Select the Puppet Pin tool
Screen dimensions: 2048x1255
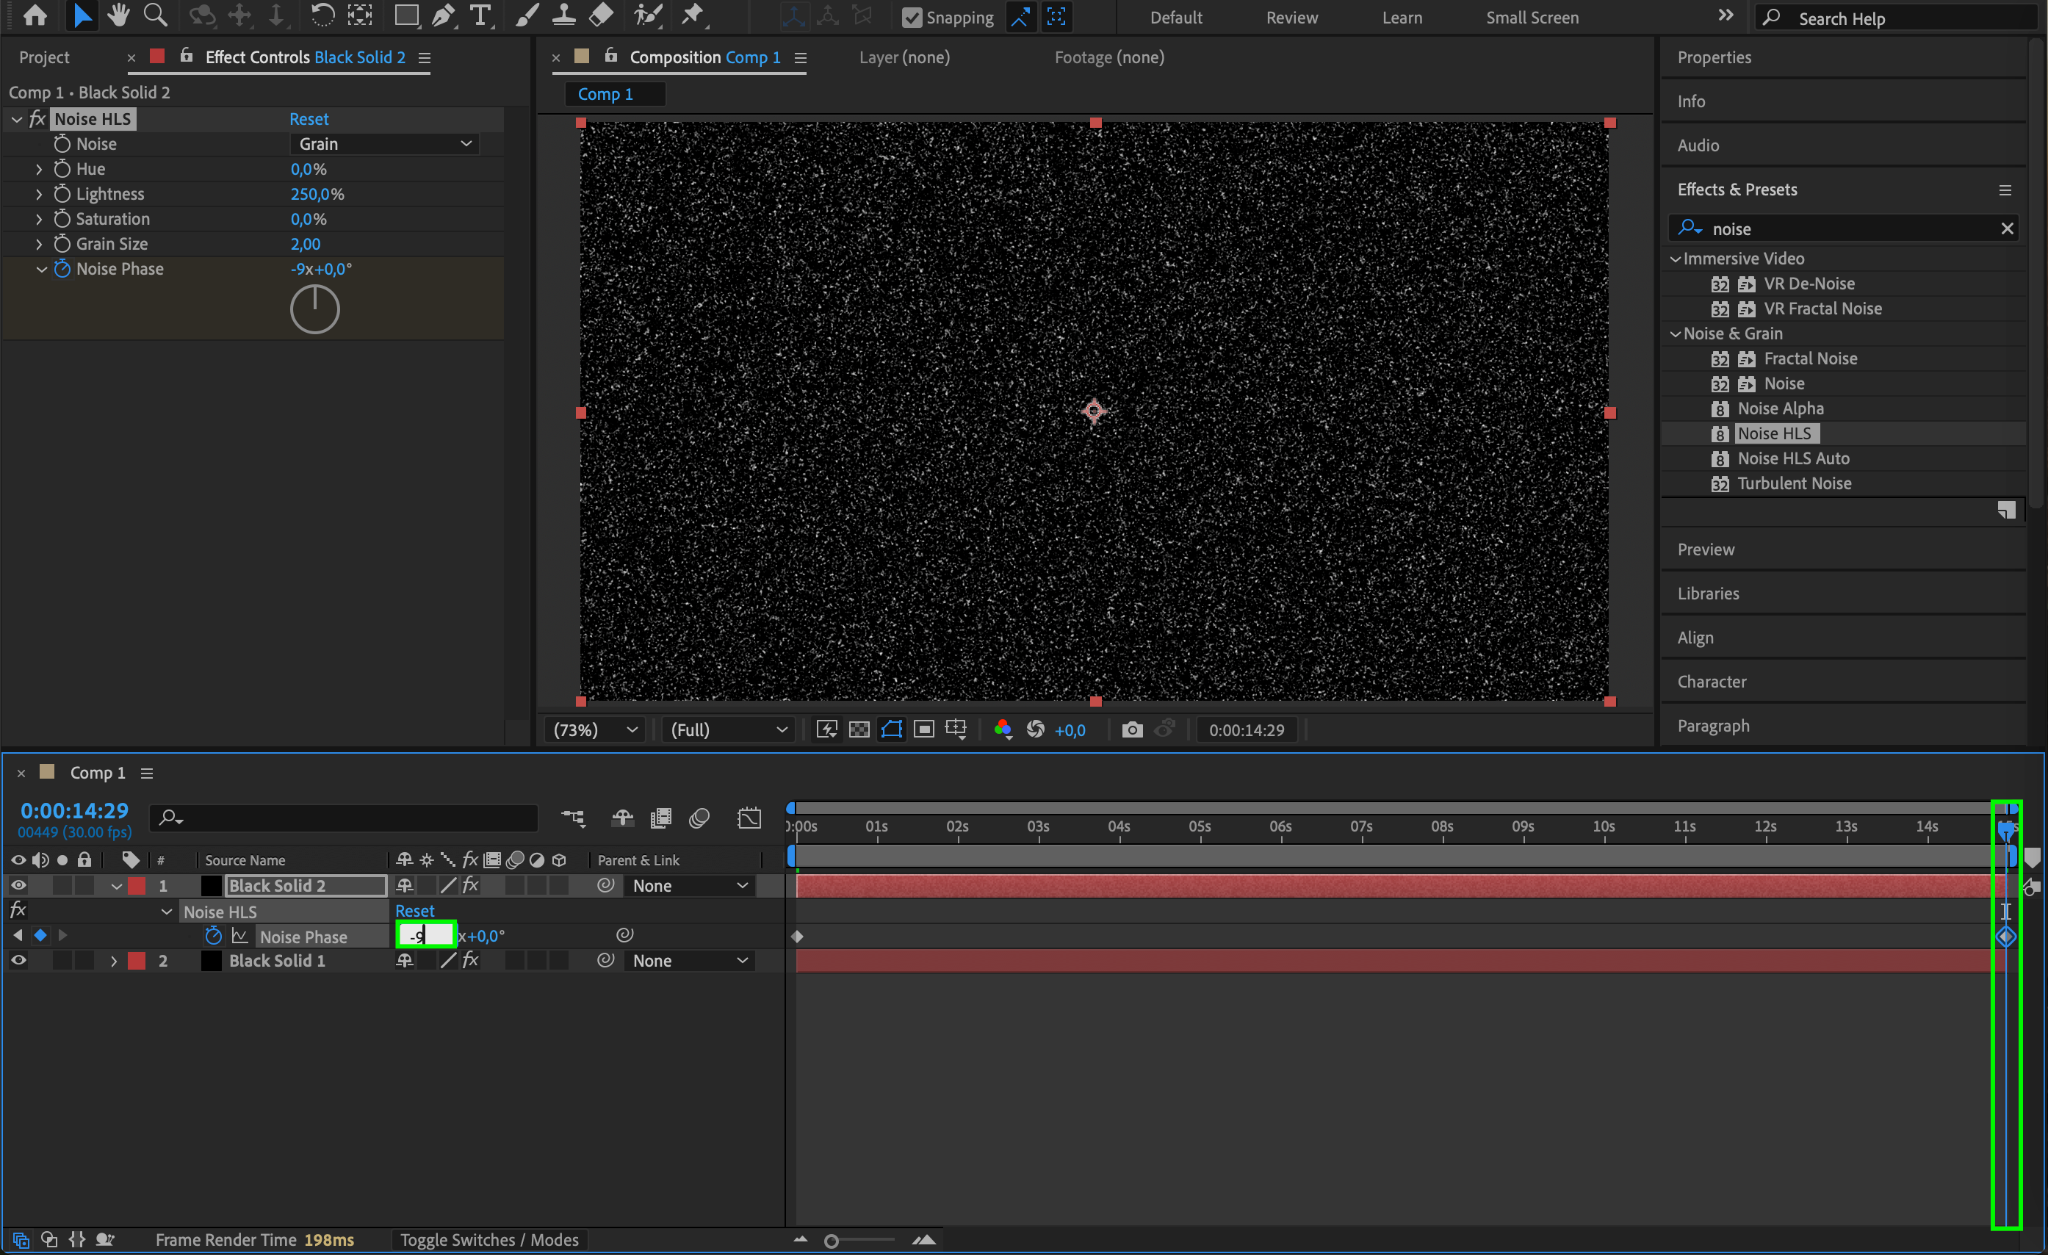click(x=692, y=15)
